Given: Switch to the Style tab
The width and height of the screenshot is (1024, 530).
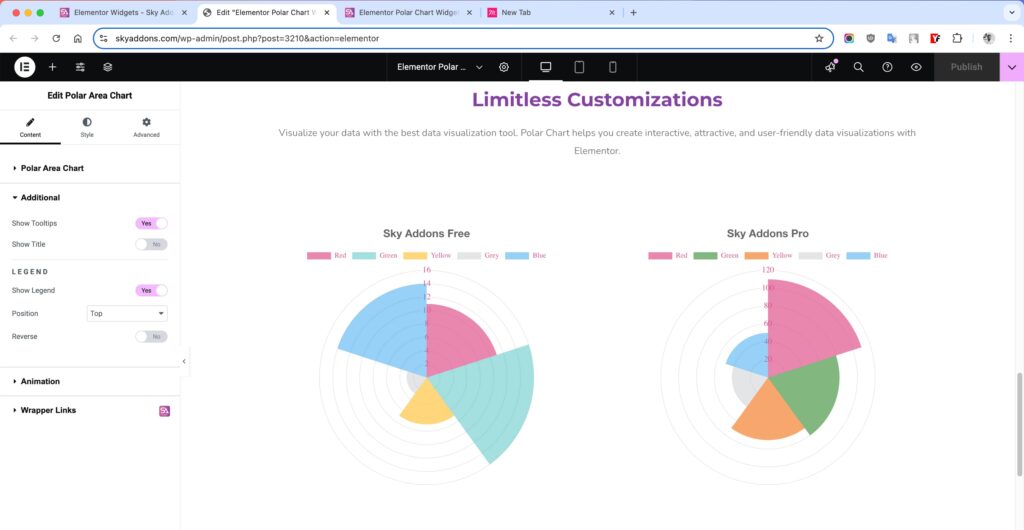Looking at the screenshot, I should (x=87, y=127).
